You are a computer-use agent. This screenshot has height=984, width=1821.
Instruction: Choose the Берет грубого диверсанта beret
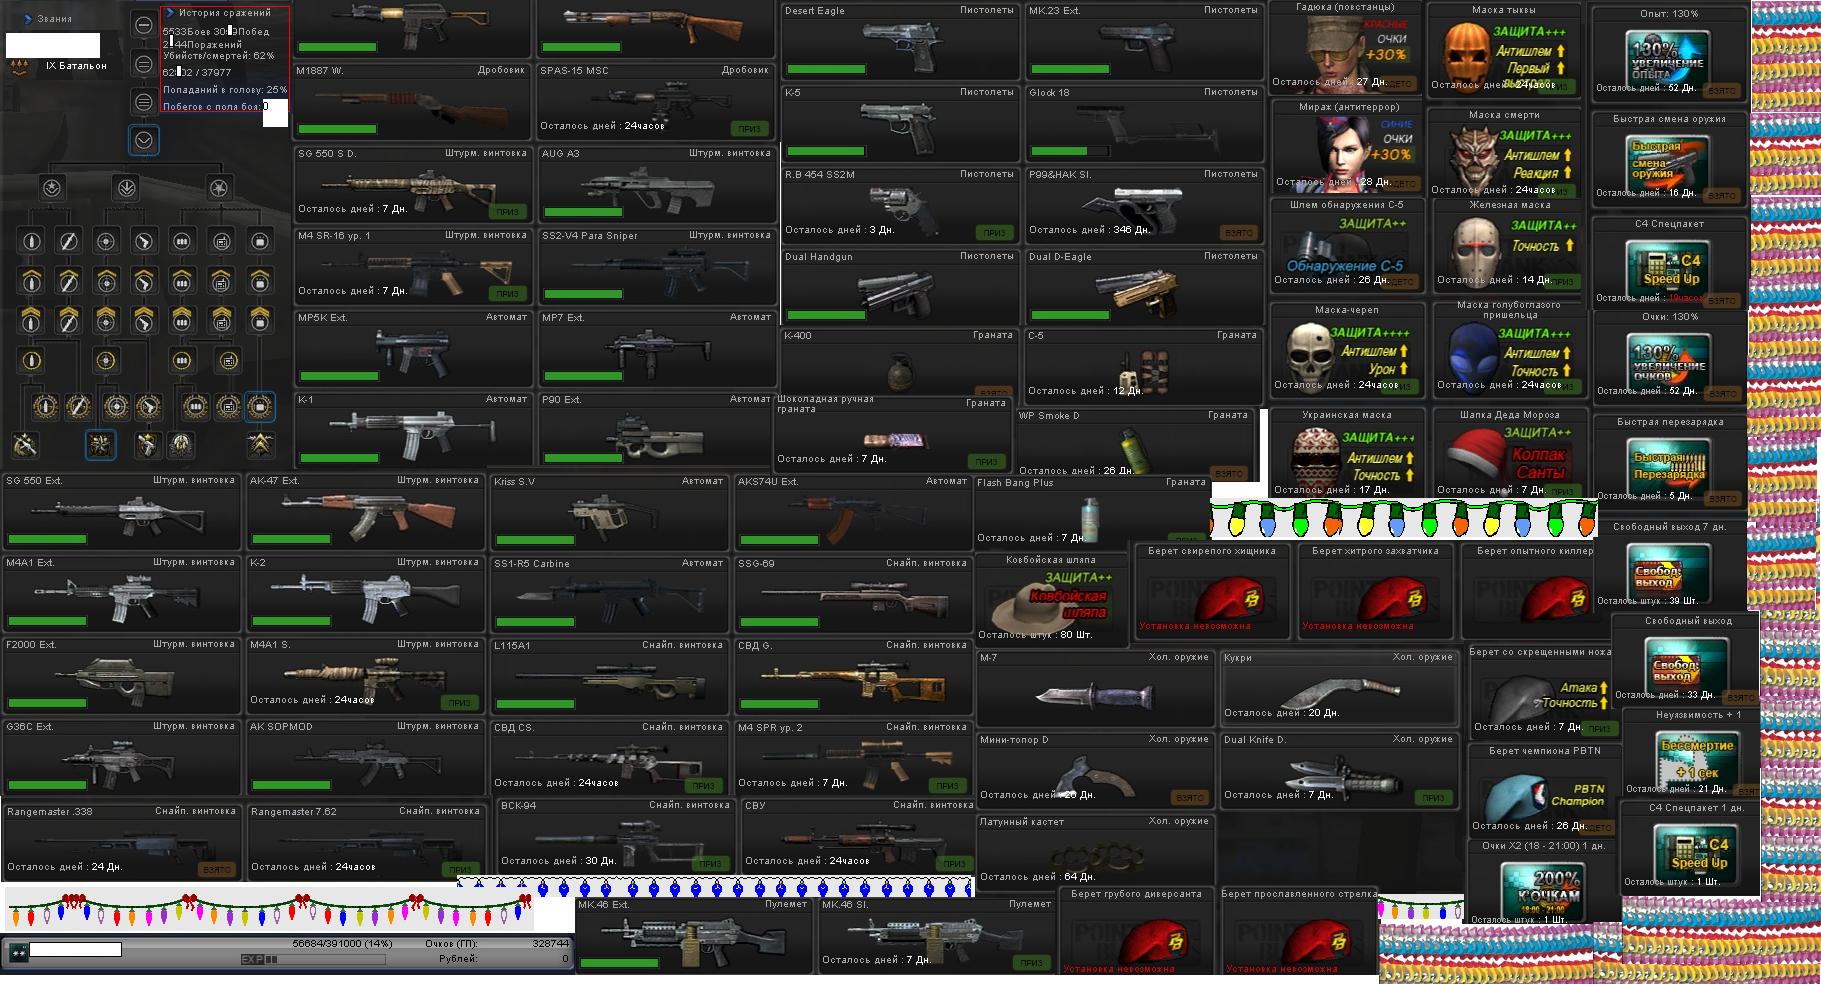pyautogui.click(x=1137, y=930)
